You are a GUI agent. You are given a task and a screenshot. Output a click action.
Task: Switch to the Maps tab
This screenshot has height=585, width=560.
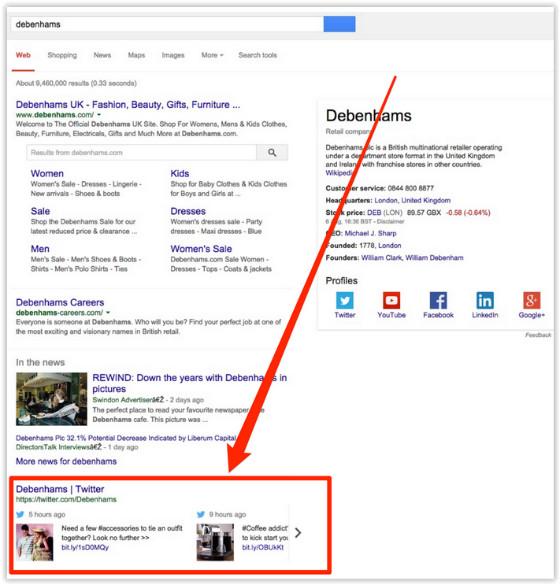[x=137, y=55]
